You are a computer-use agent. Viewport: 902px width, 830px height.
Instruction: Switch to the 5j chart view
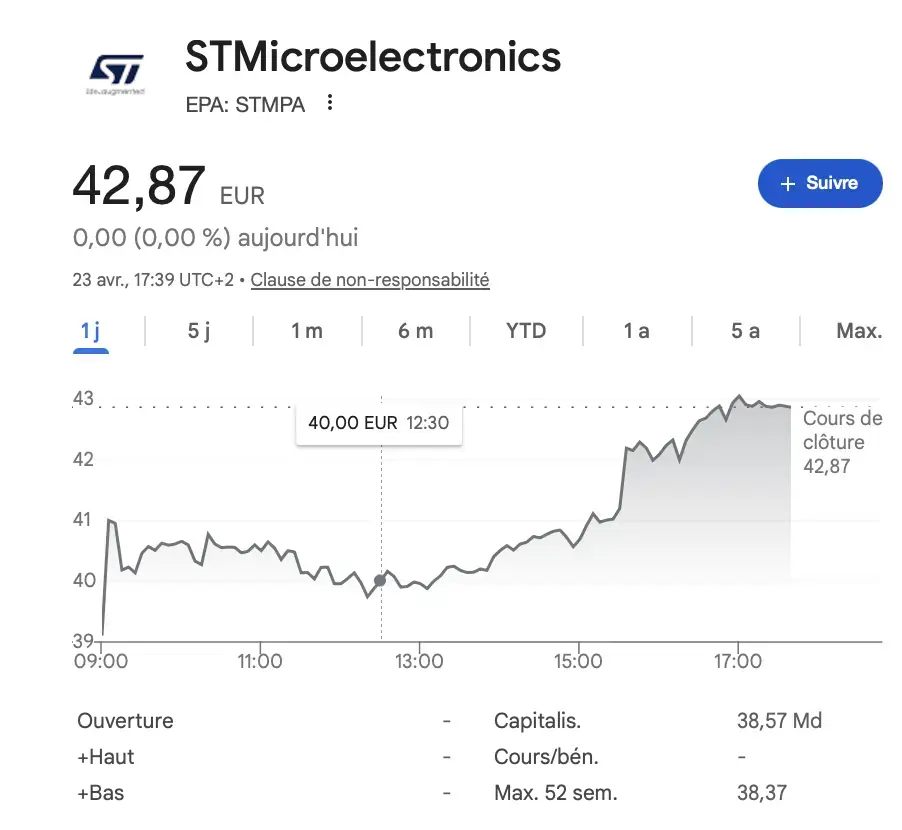click(196, 330)
